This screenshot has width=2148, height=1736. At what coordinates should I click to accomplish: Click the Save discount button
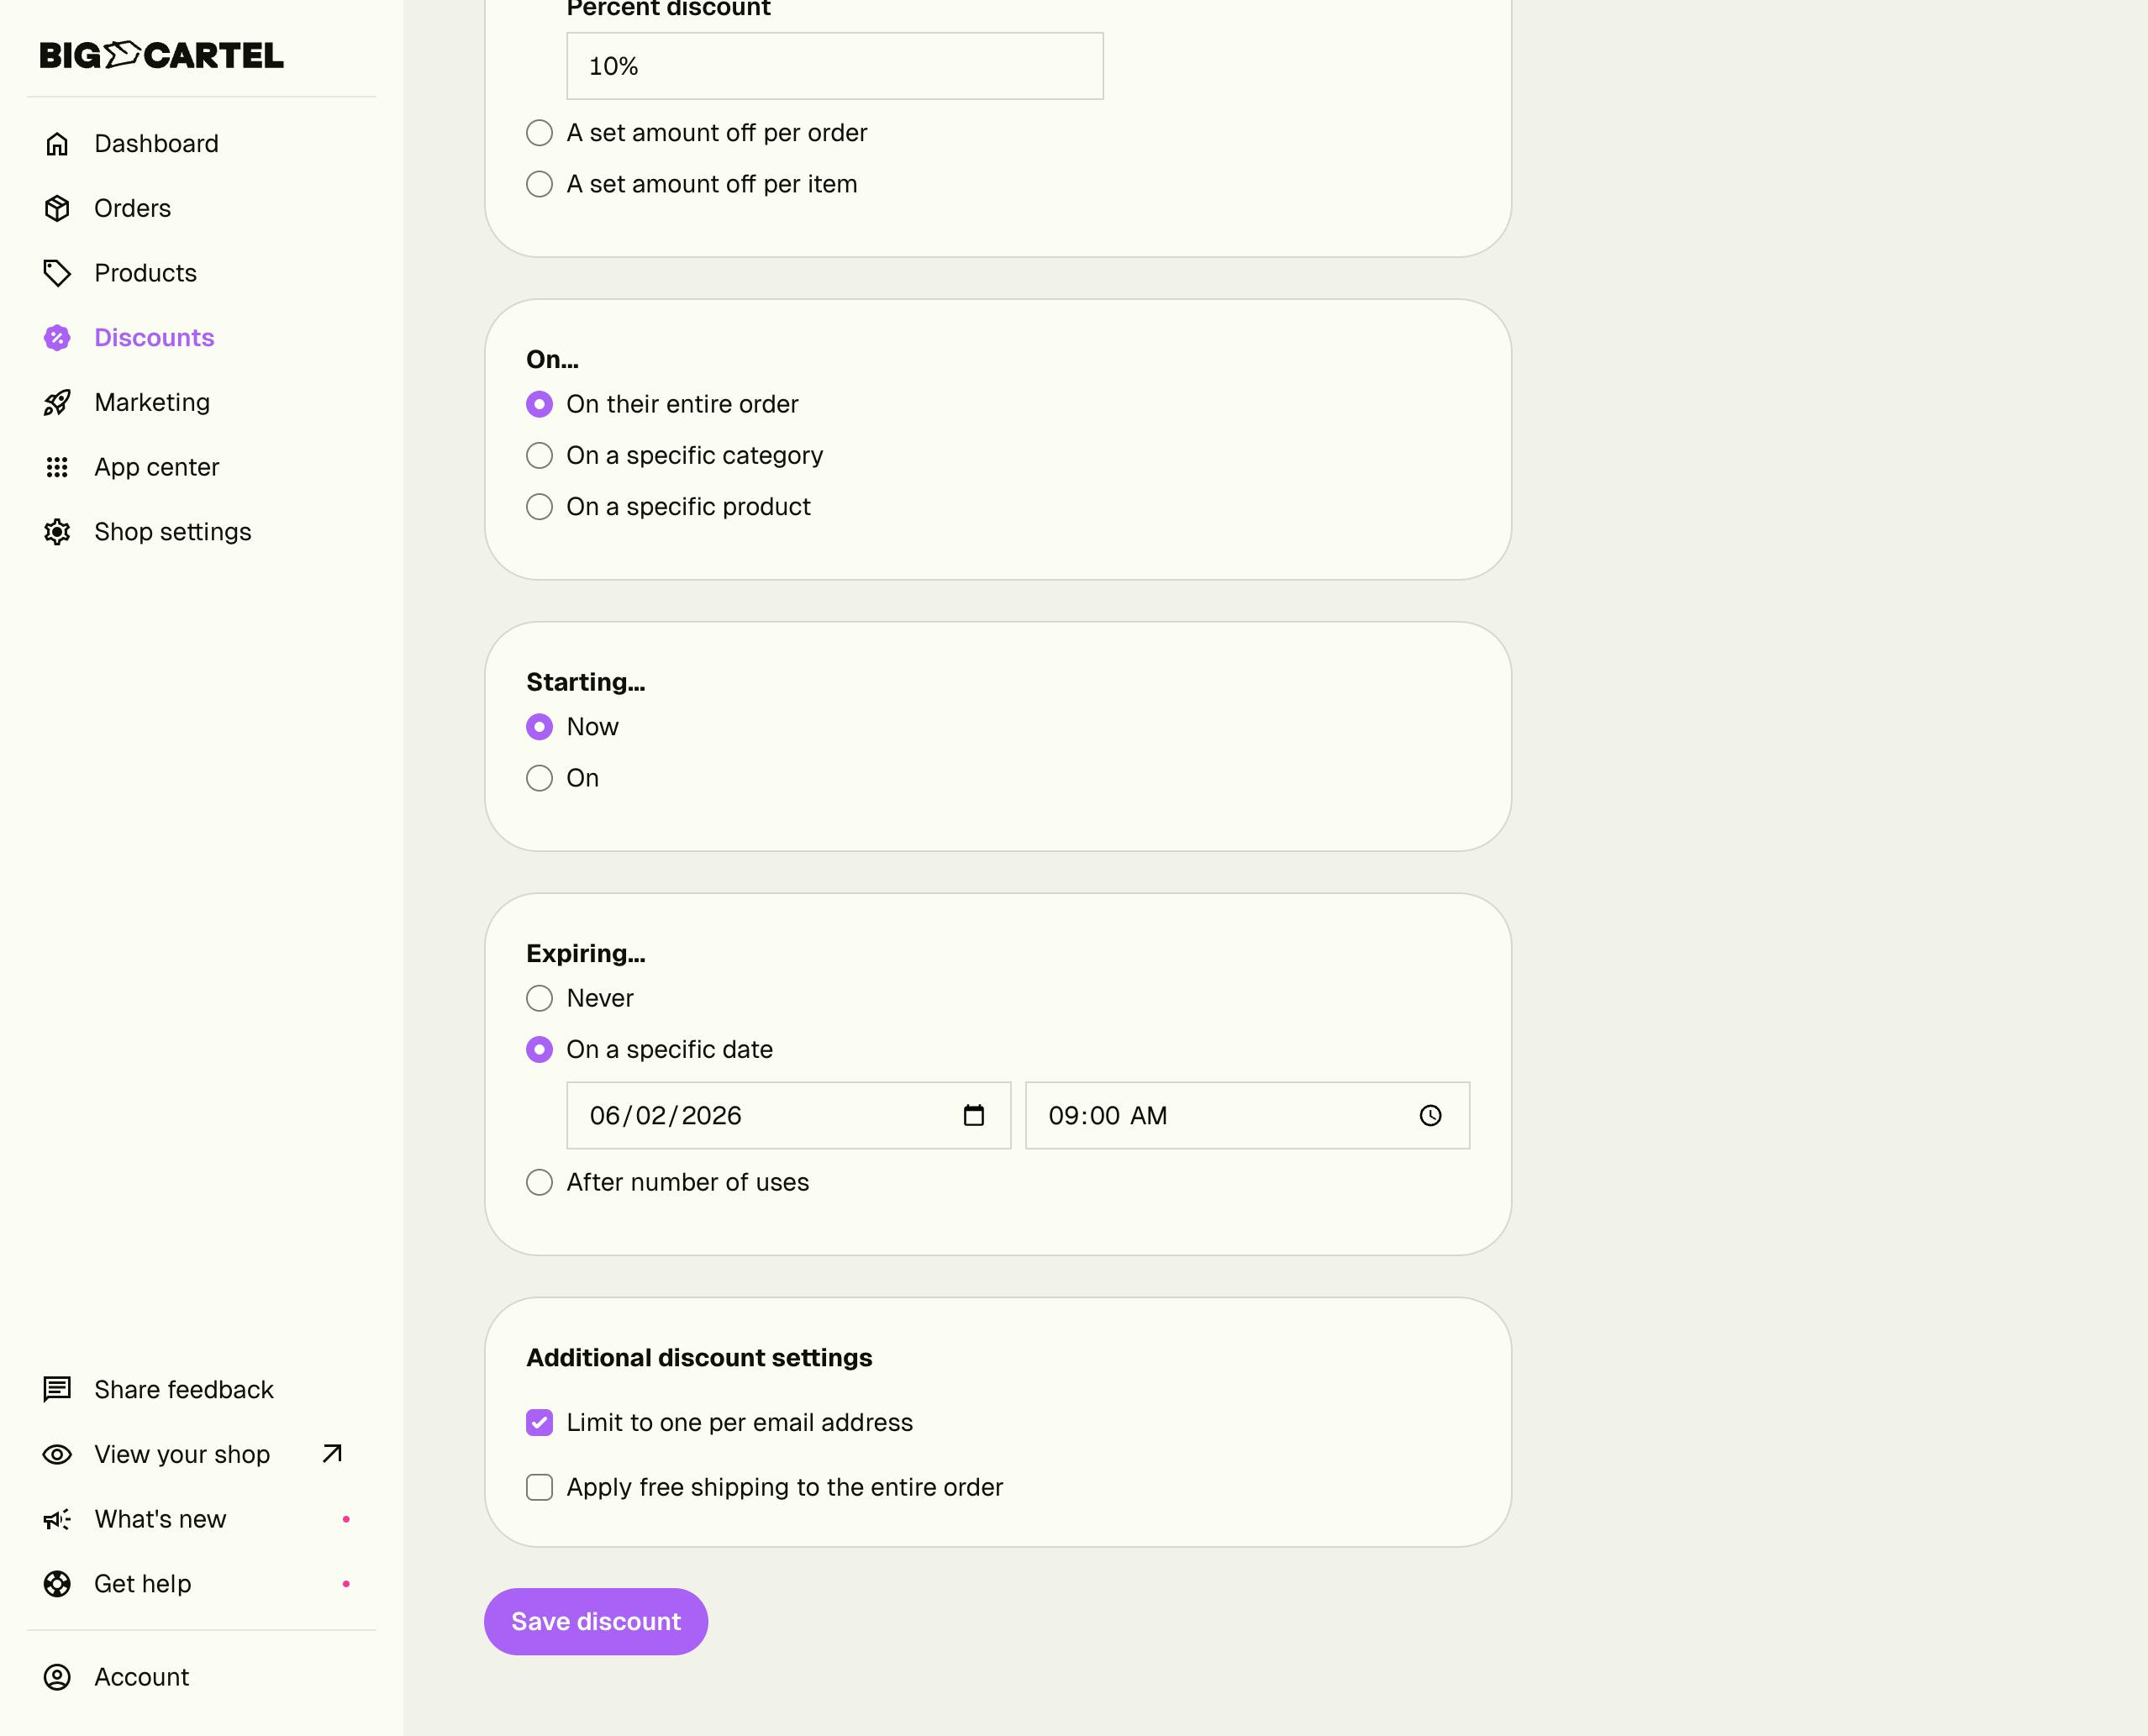595,1621
